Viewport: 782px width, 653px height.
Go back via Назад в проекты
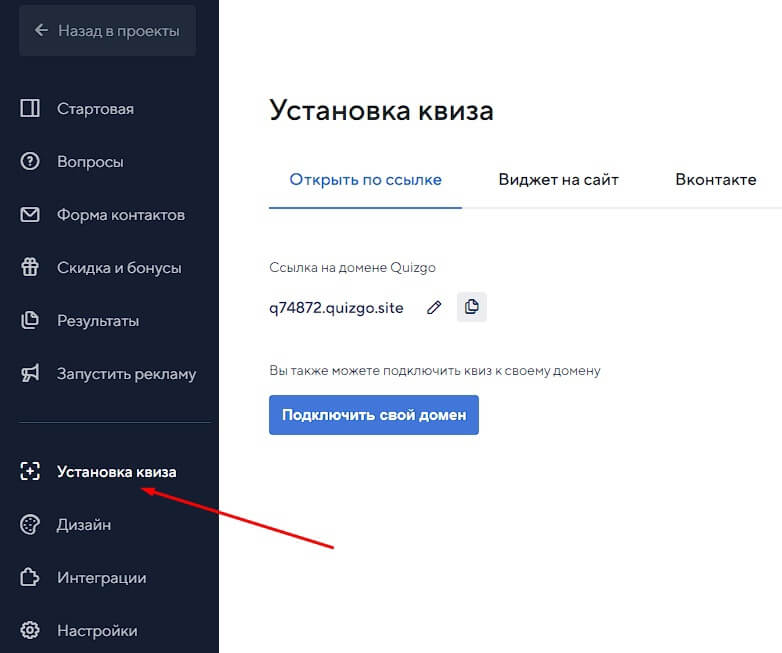click(107, 31)
